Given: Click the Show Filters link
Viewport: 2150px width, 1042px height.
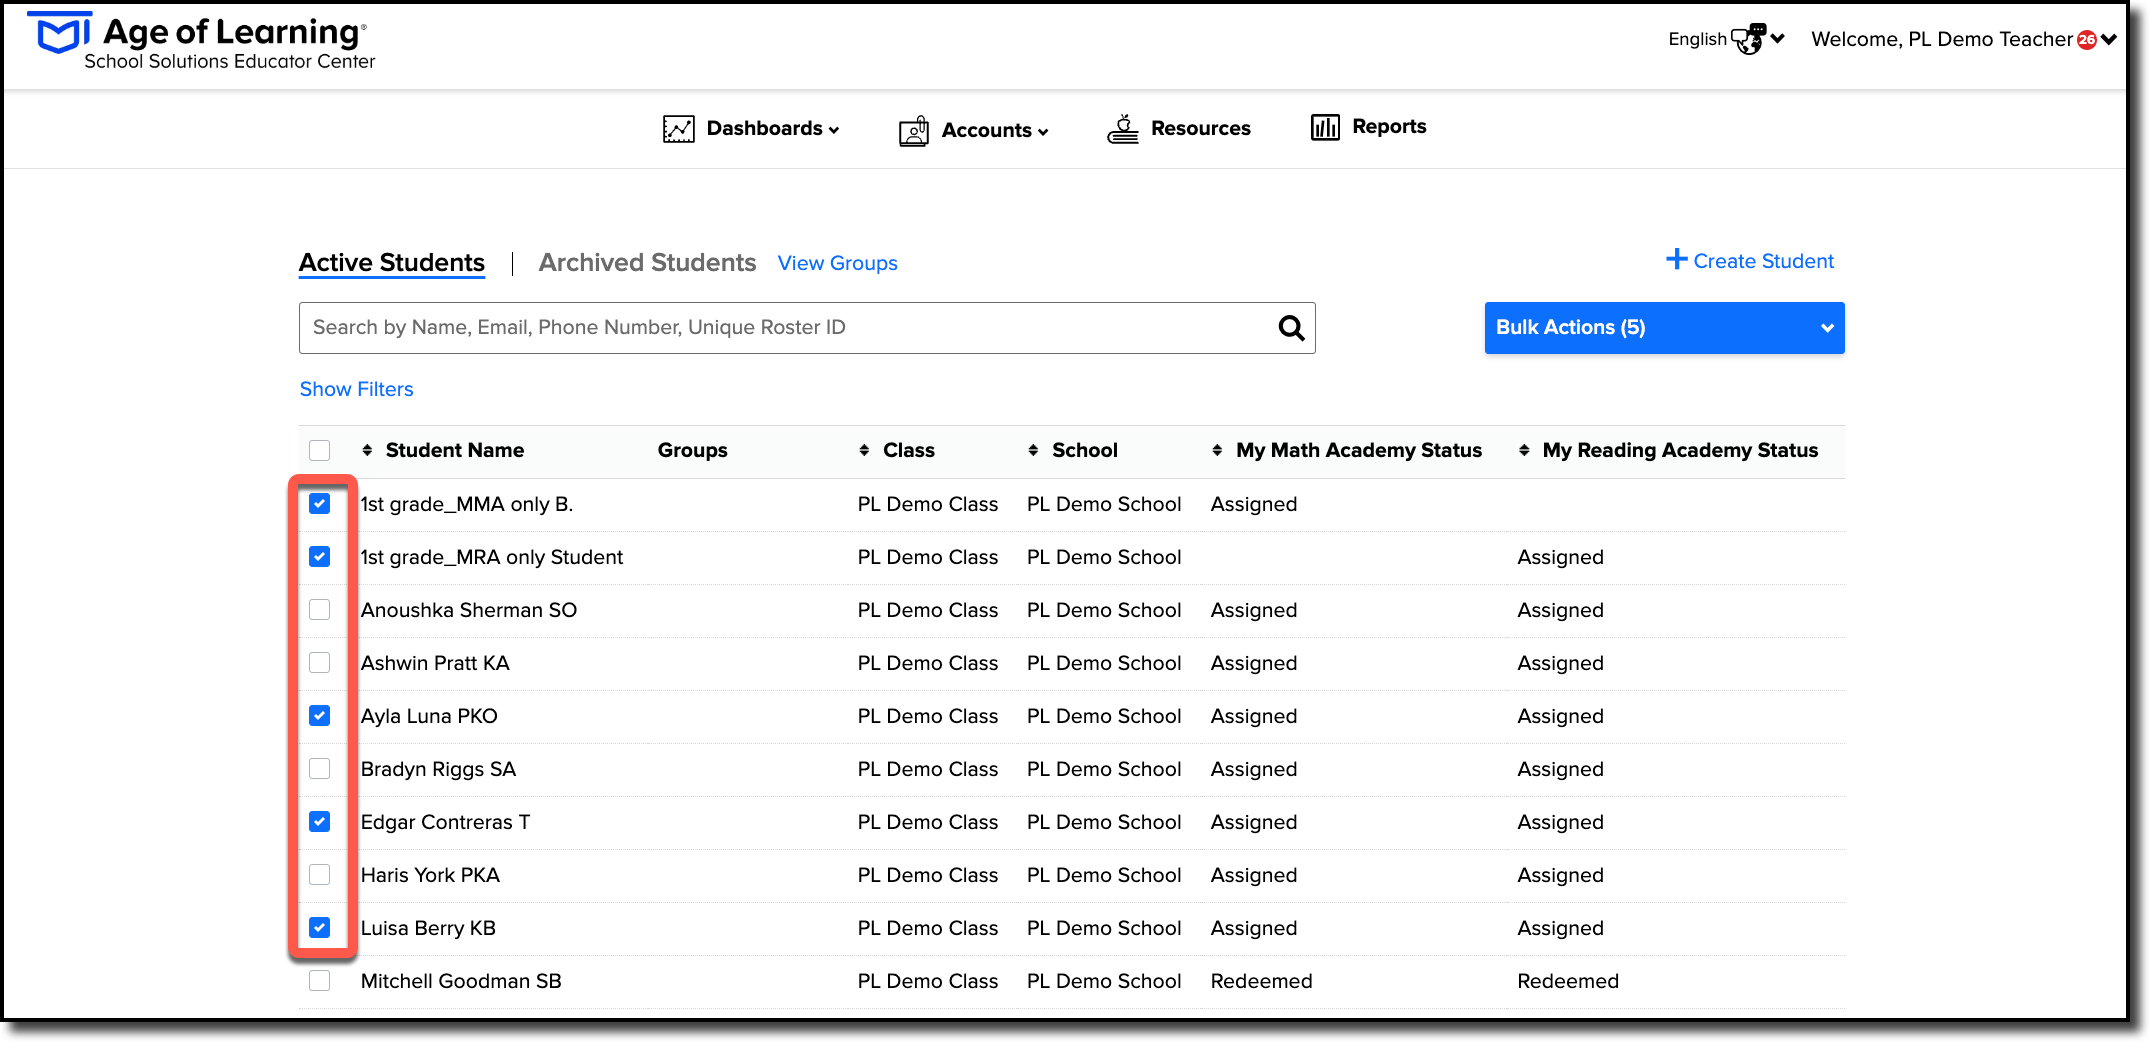Looking at the screenshot, I should coord(356,389).
